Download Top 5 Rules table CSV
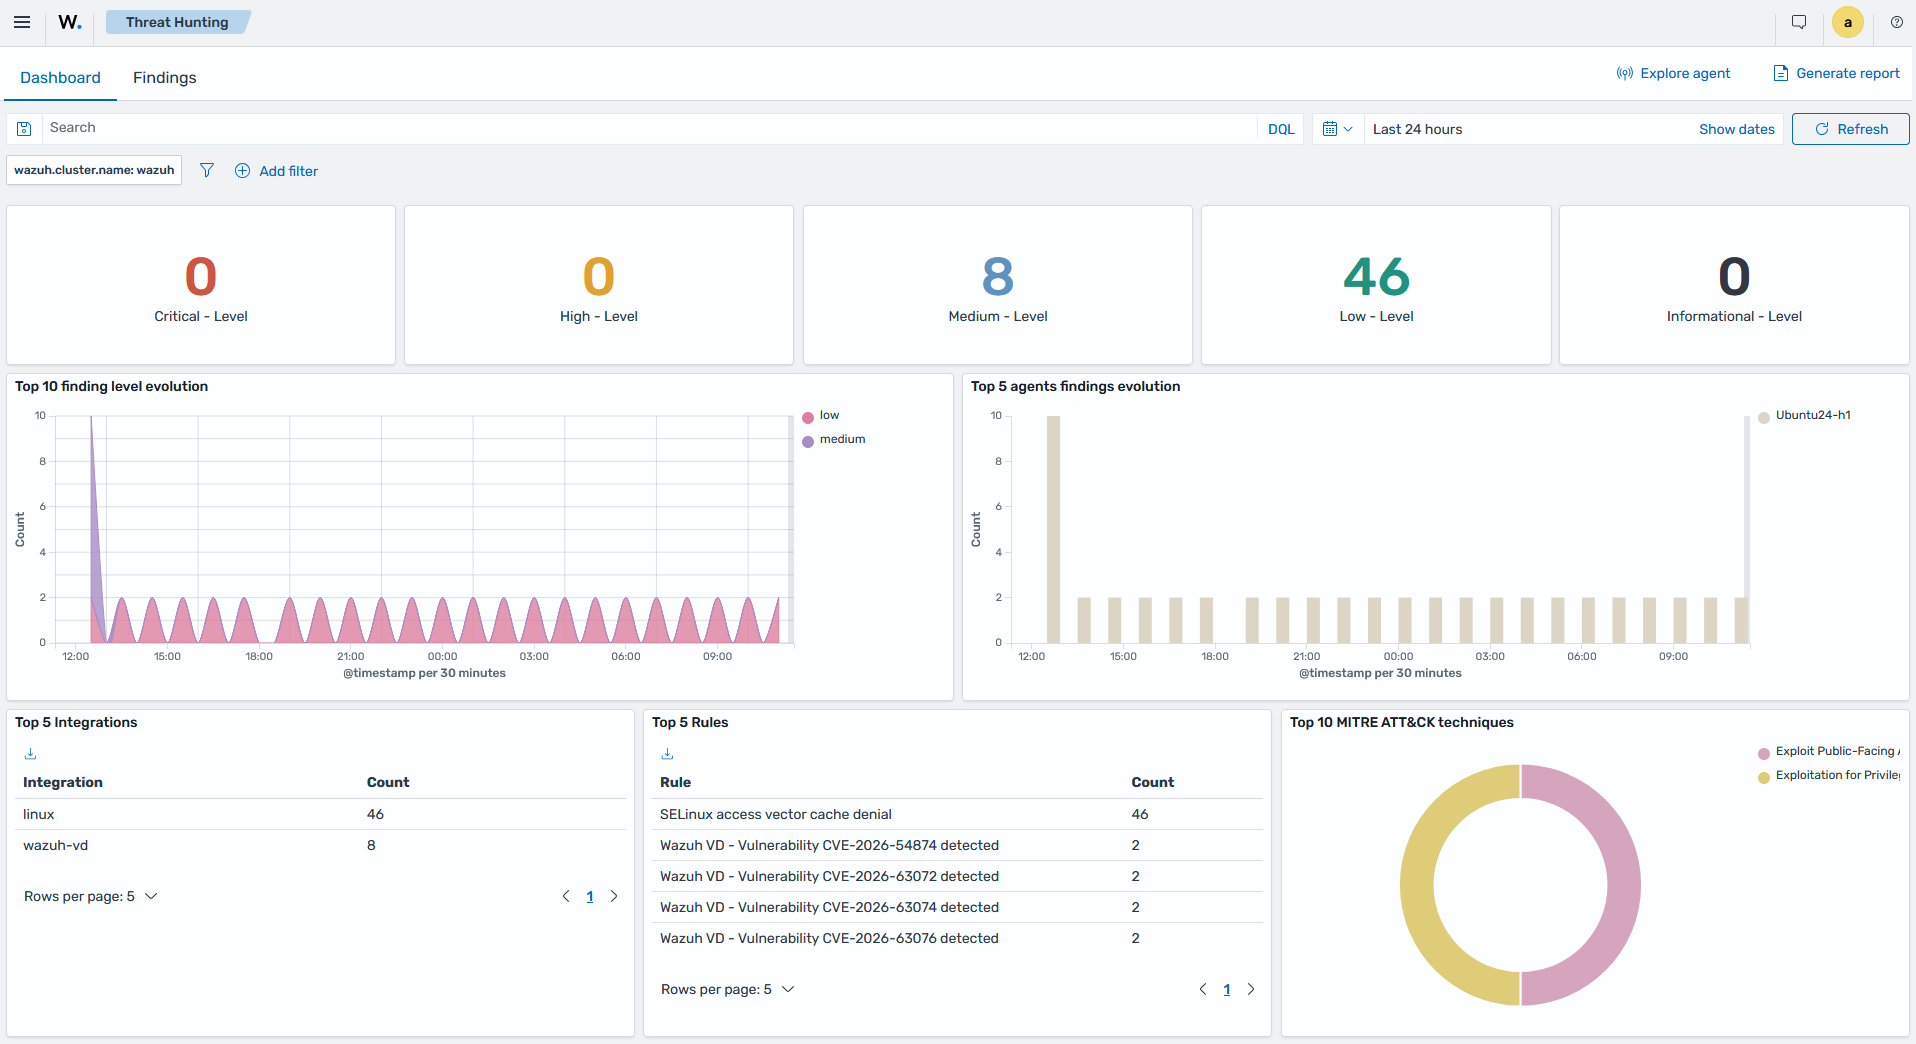The height and width of the screenshot is (1044, 1916). (667, 754)
